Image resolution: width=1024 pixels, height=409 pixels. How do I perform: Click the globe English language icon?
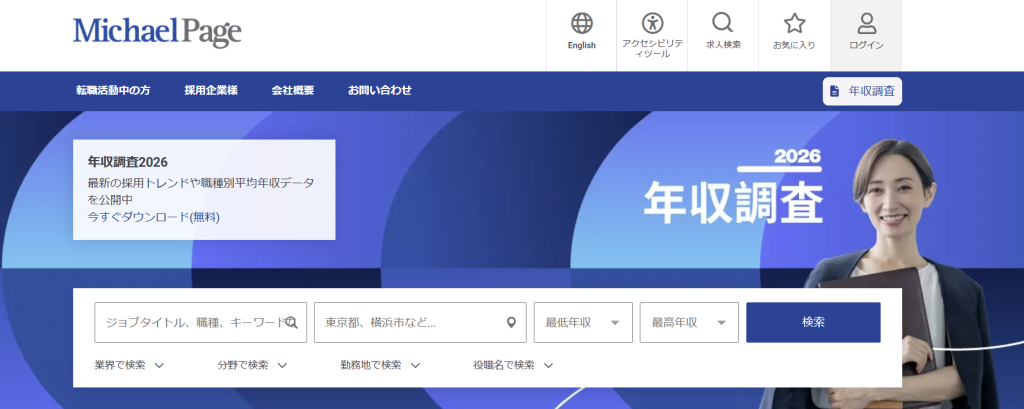(x=581, y=24)
